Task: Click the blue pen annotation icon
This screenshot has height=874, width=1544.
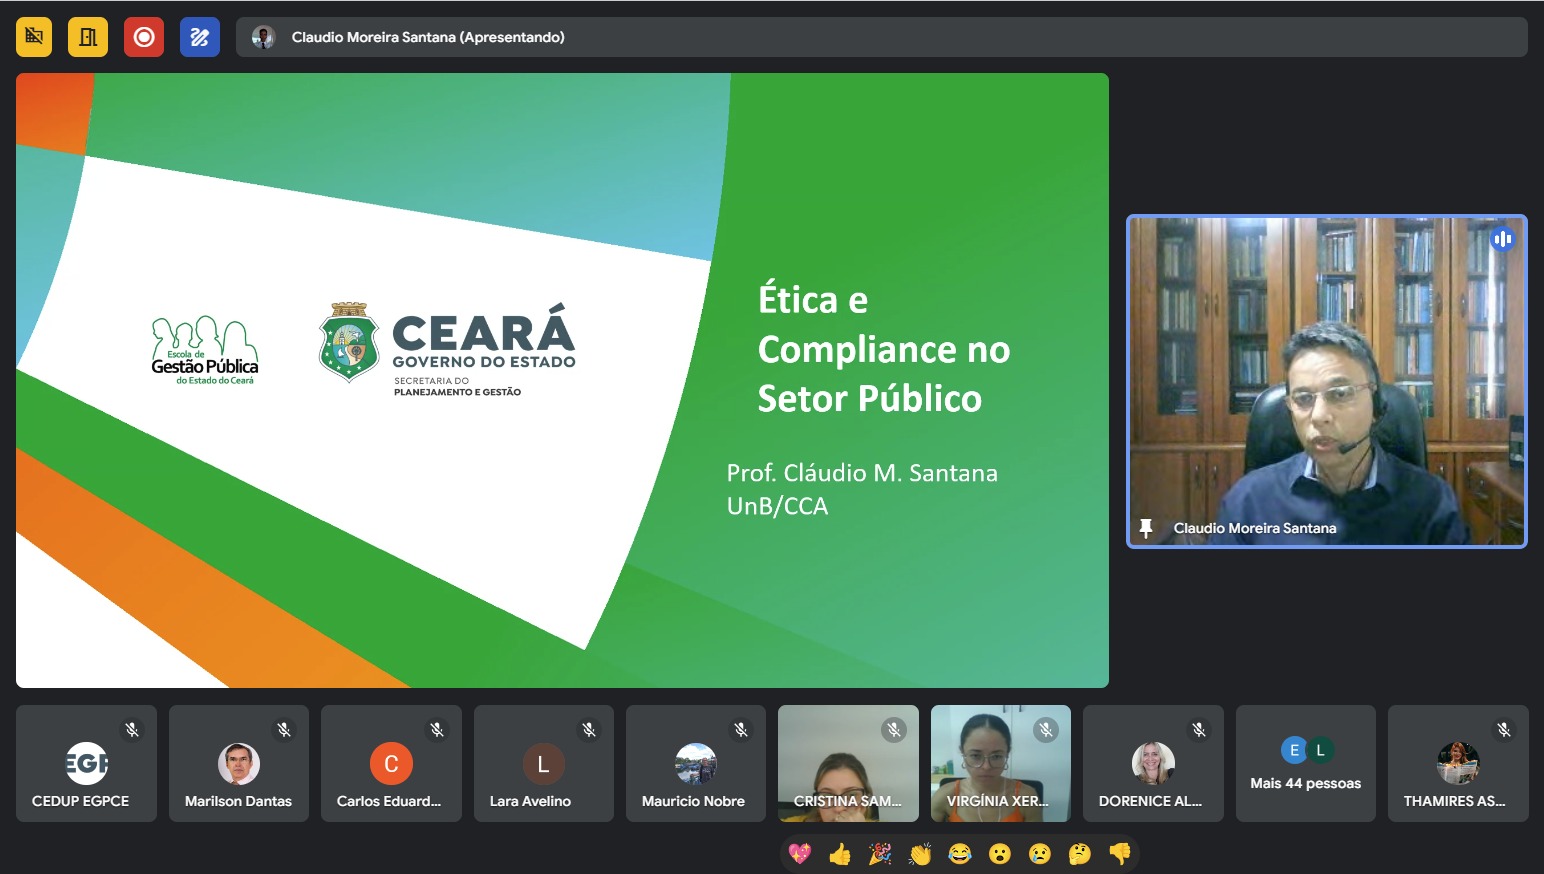Action: coord(200,37)
